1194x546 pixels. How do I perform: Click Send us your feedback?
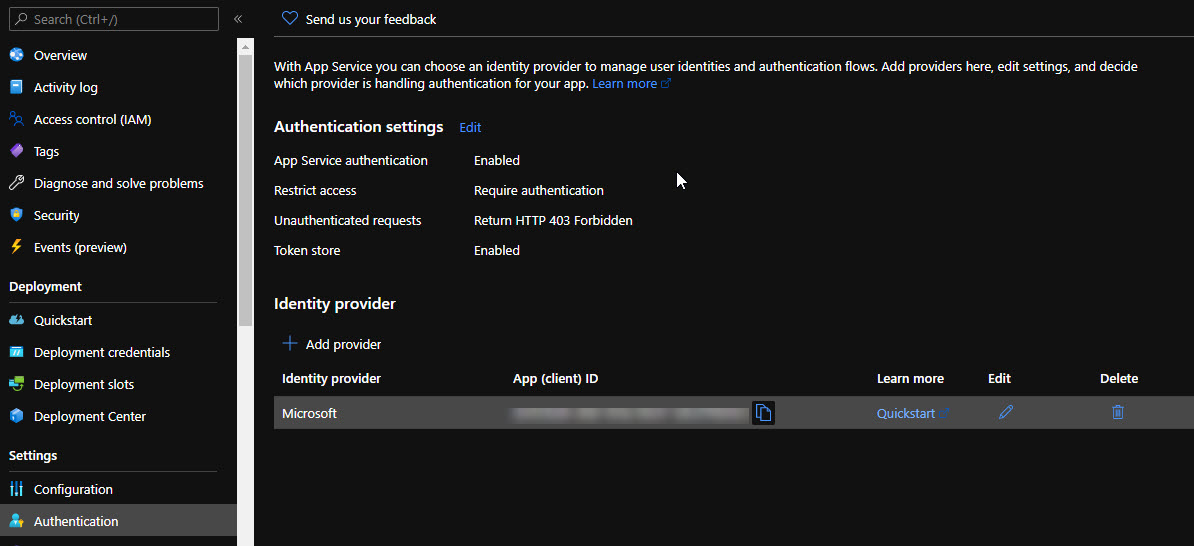pyautogui.click(x=371, y=19)
